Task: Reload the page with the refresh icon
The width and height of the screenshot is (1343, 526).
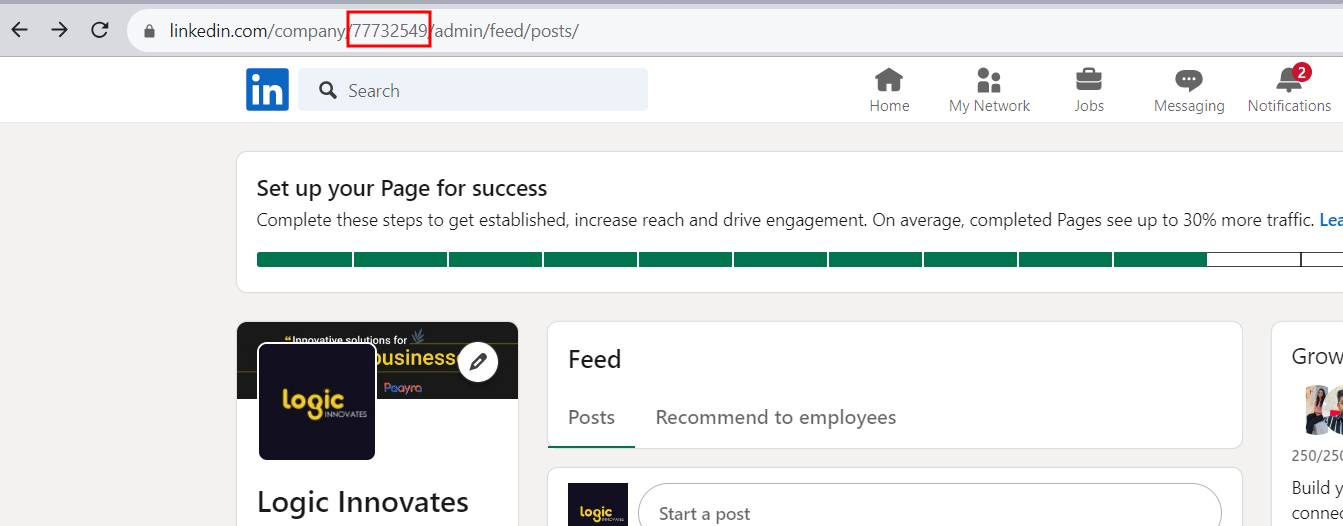Action: click(100, 30)
